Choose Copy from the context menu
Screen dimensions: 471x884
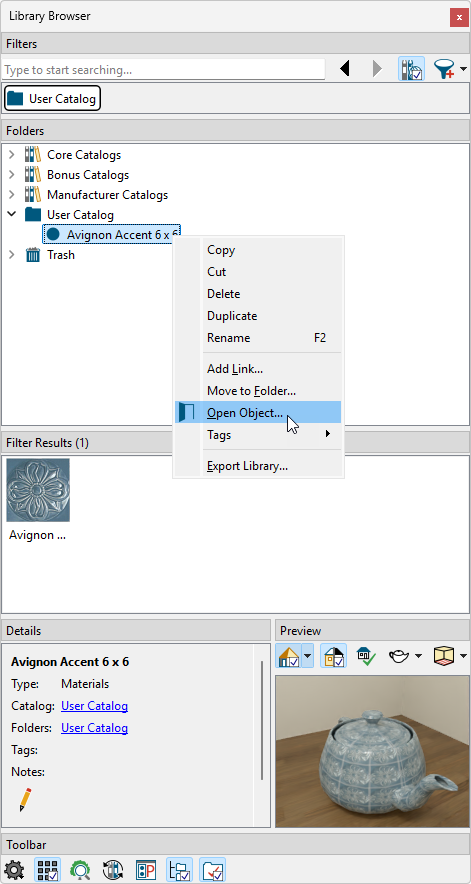258,250
